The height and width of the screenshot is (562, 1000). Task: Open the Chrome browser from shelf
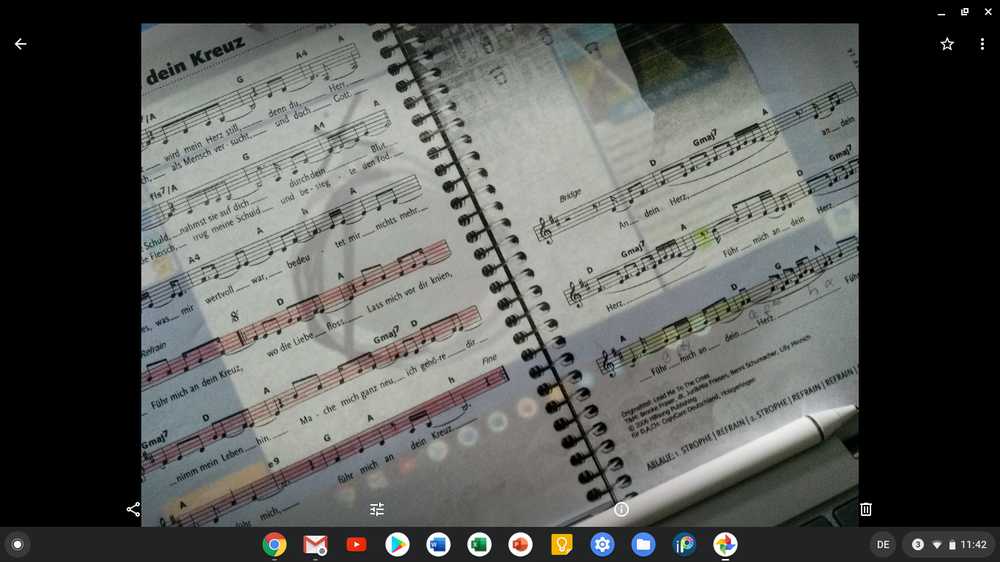pos(274,544)
